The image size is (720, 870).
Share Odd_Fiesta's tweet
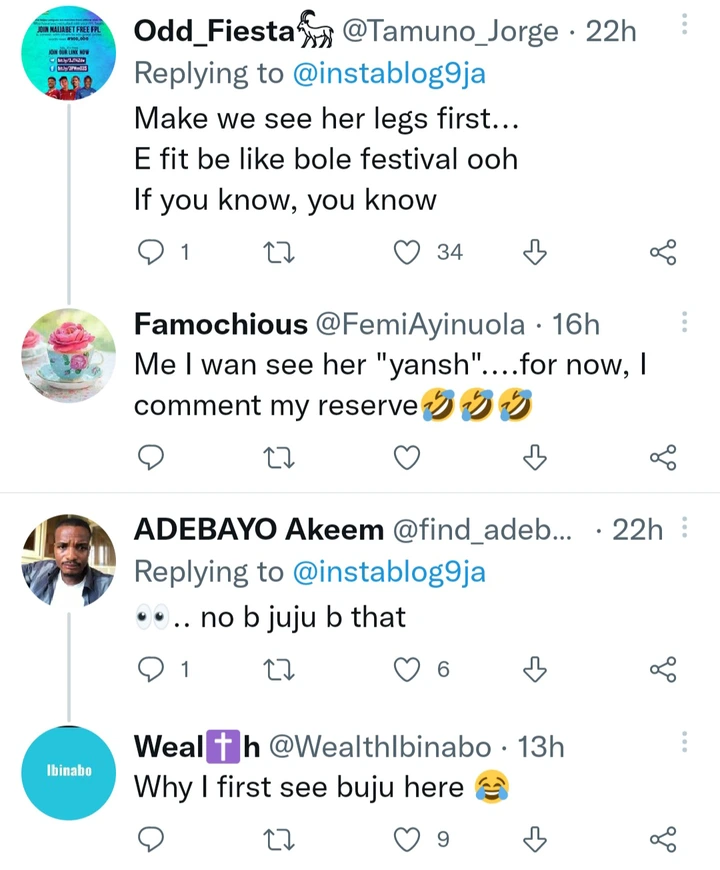663,253
